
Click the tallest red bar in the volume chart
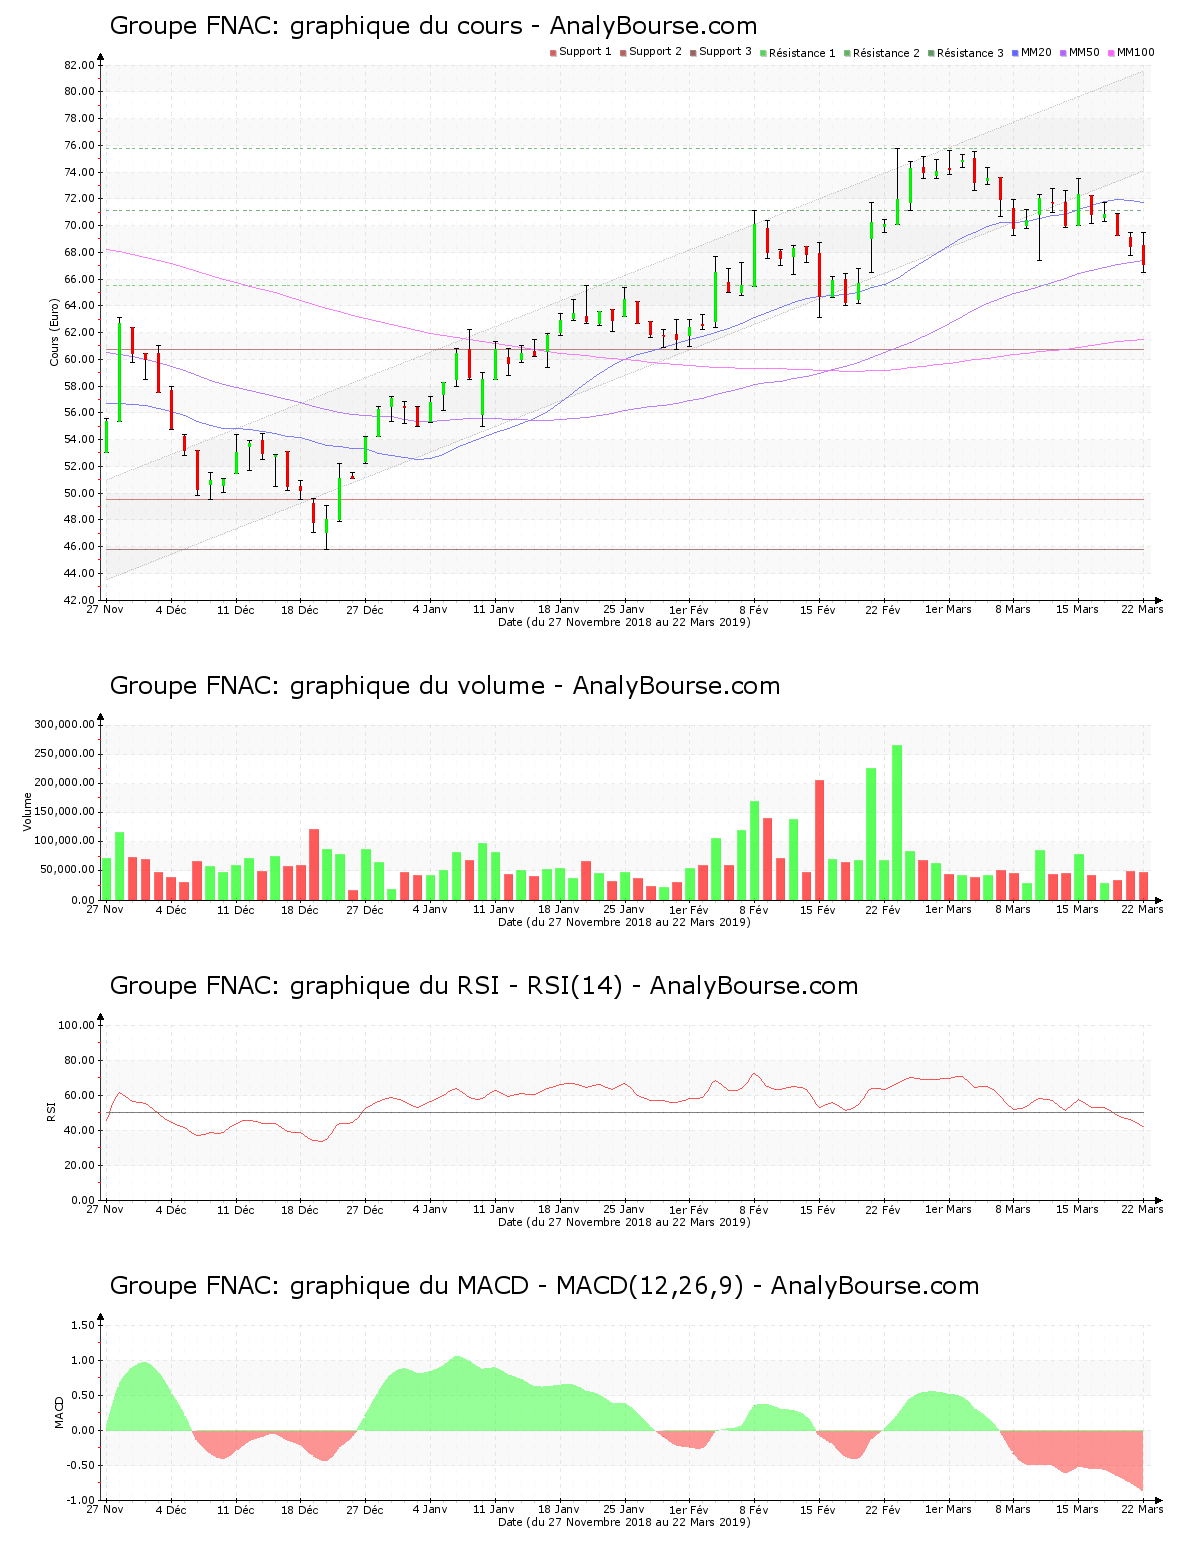click(x=820, y=840)
